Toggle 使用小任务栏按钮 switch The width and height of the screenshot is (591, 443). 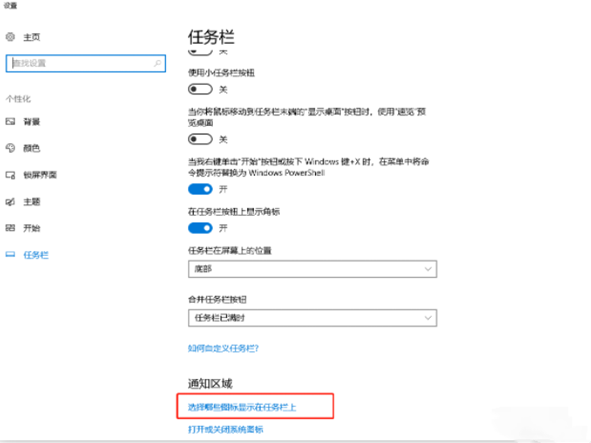tap(200, 89)
